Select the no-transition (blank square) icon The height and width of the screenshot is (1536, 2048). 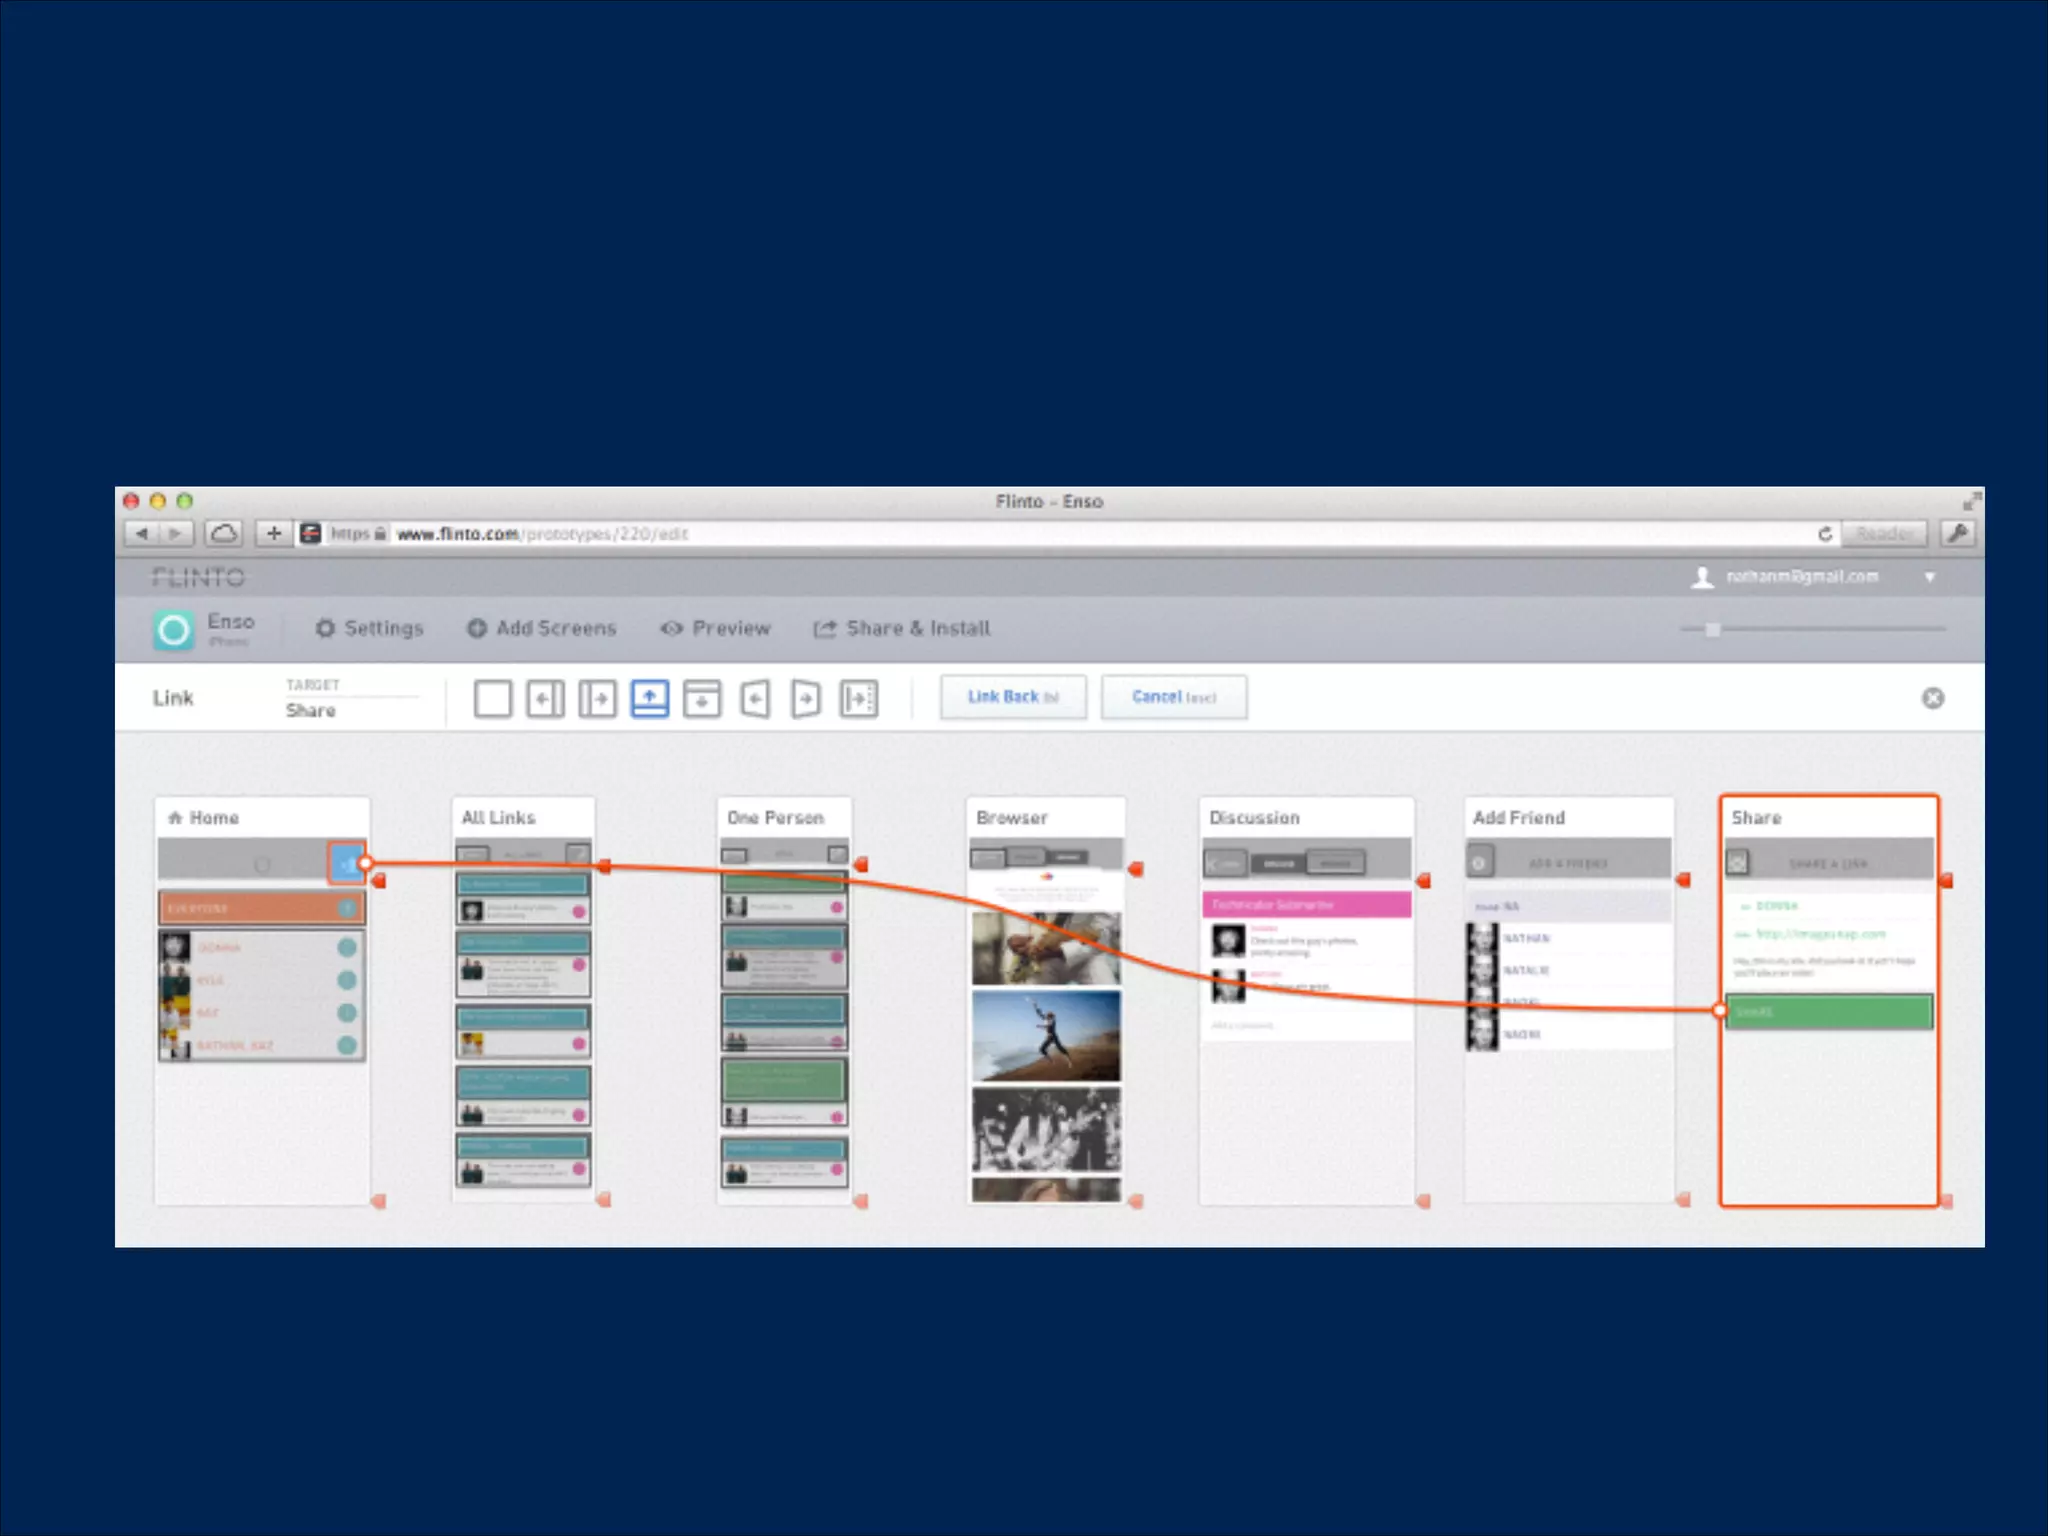pyautogui.click(x=492, y=699)
